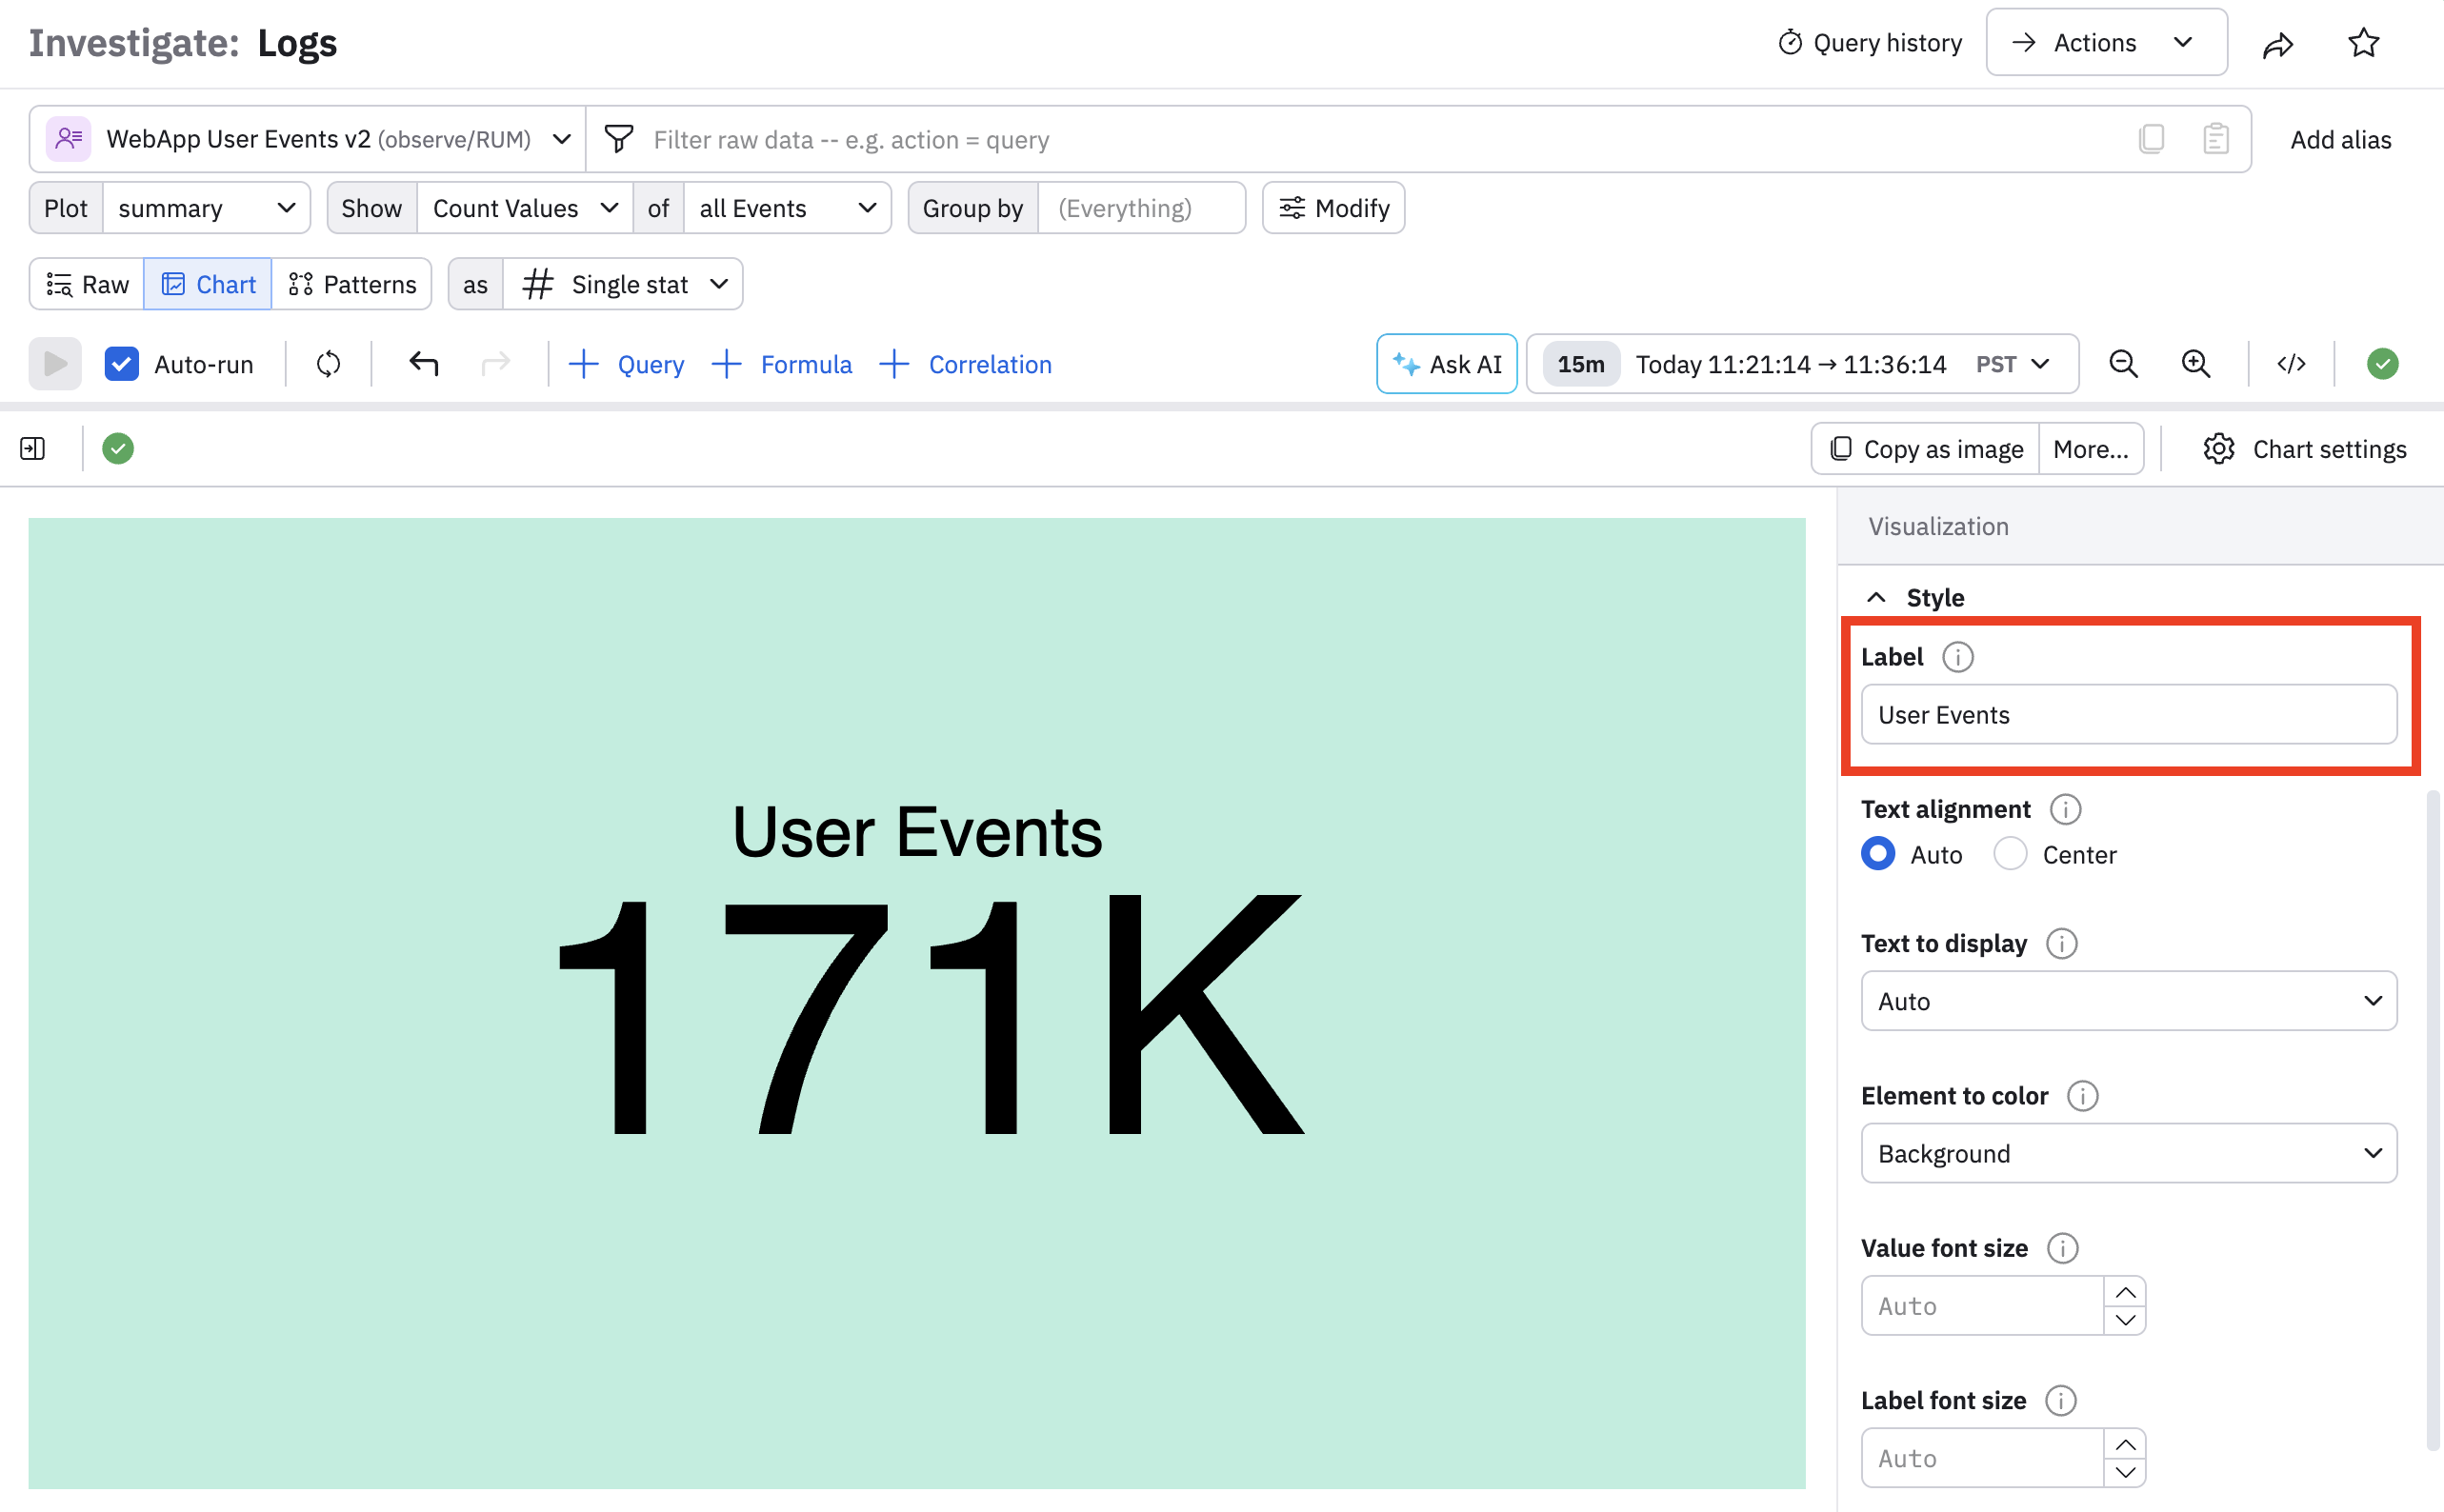Collapse the Style section

coord(1876,598)
